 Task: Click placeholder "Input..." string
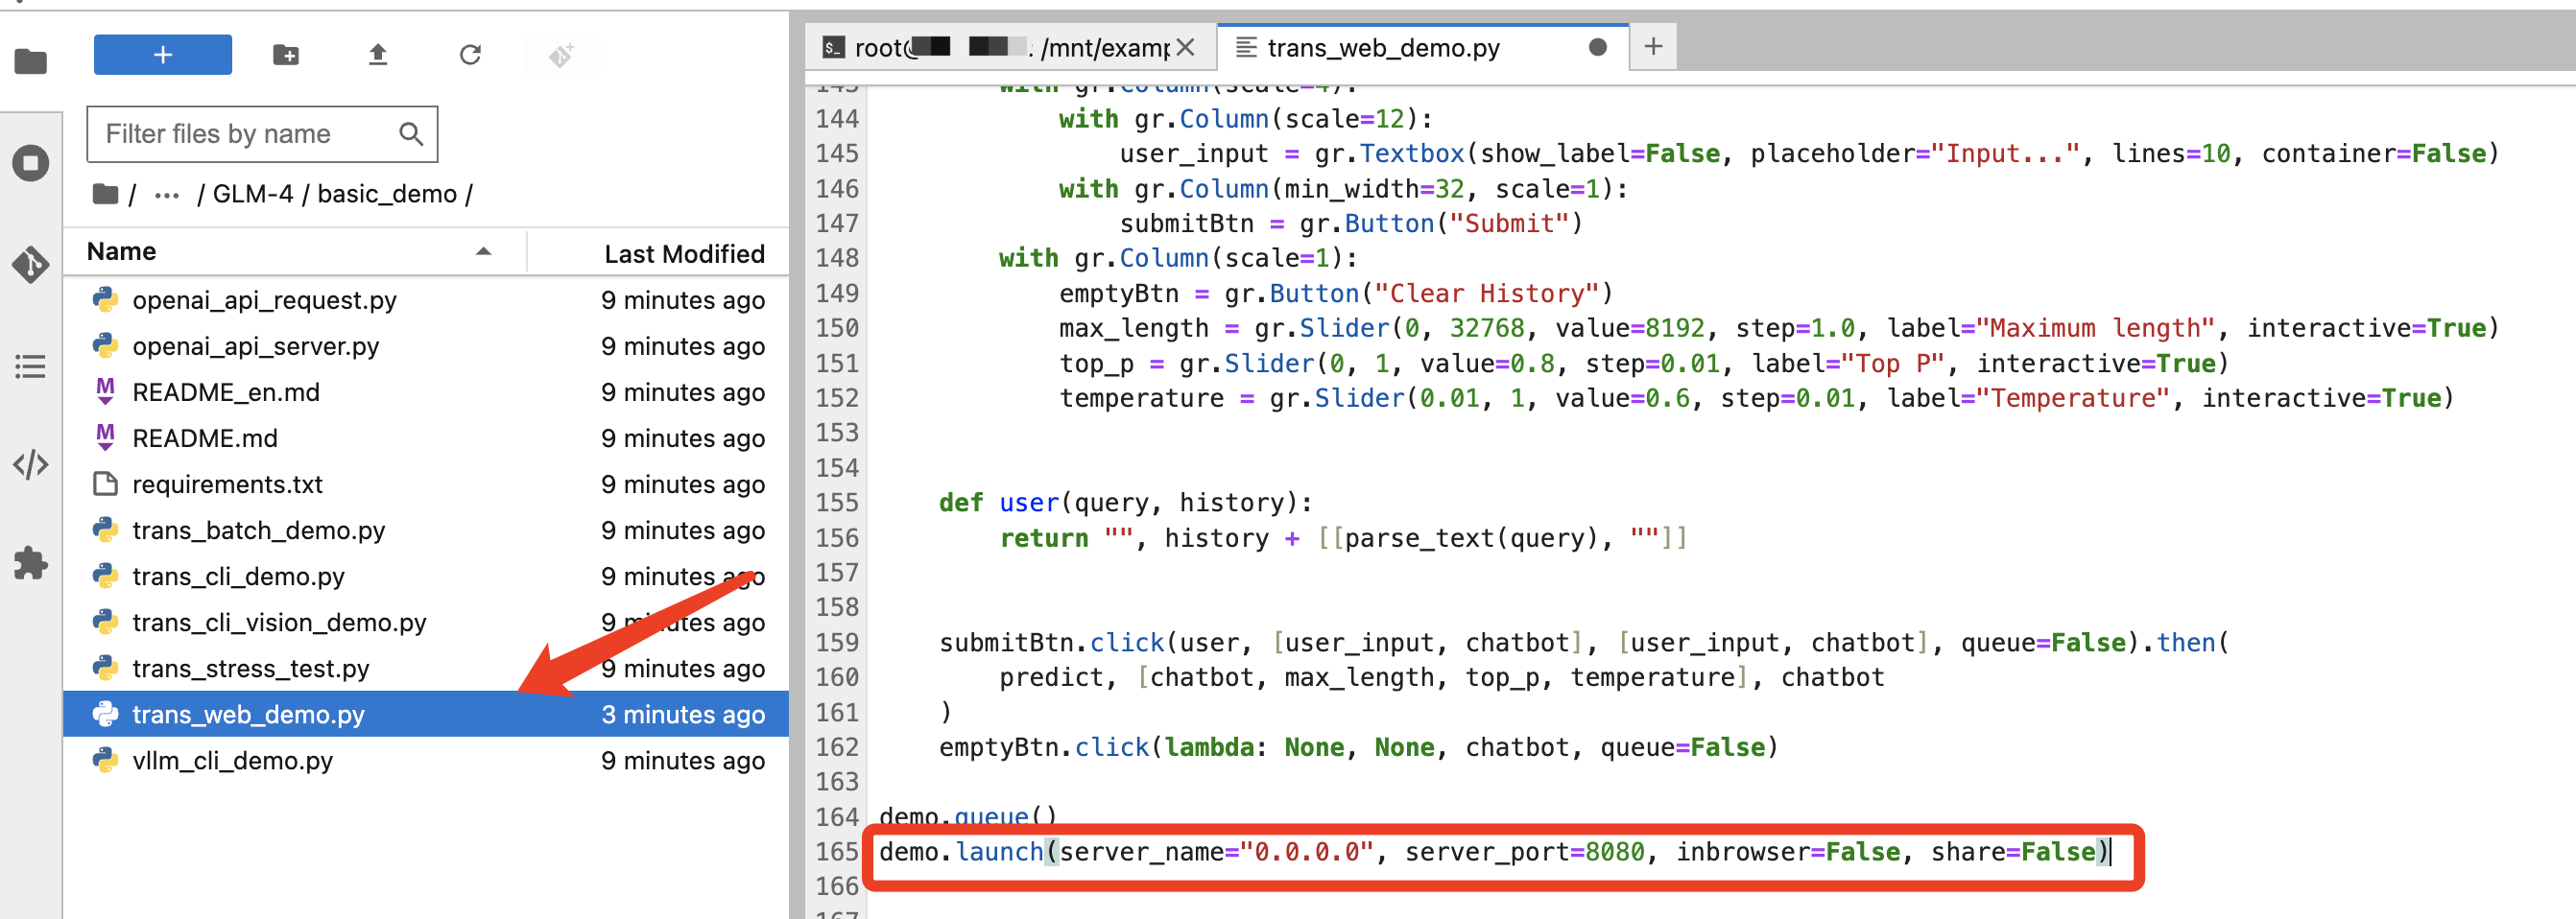(2005, 153)
